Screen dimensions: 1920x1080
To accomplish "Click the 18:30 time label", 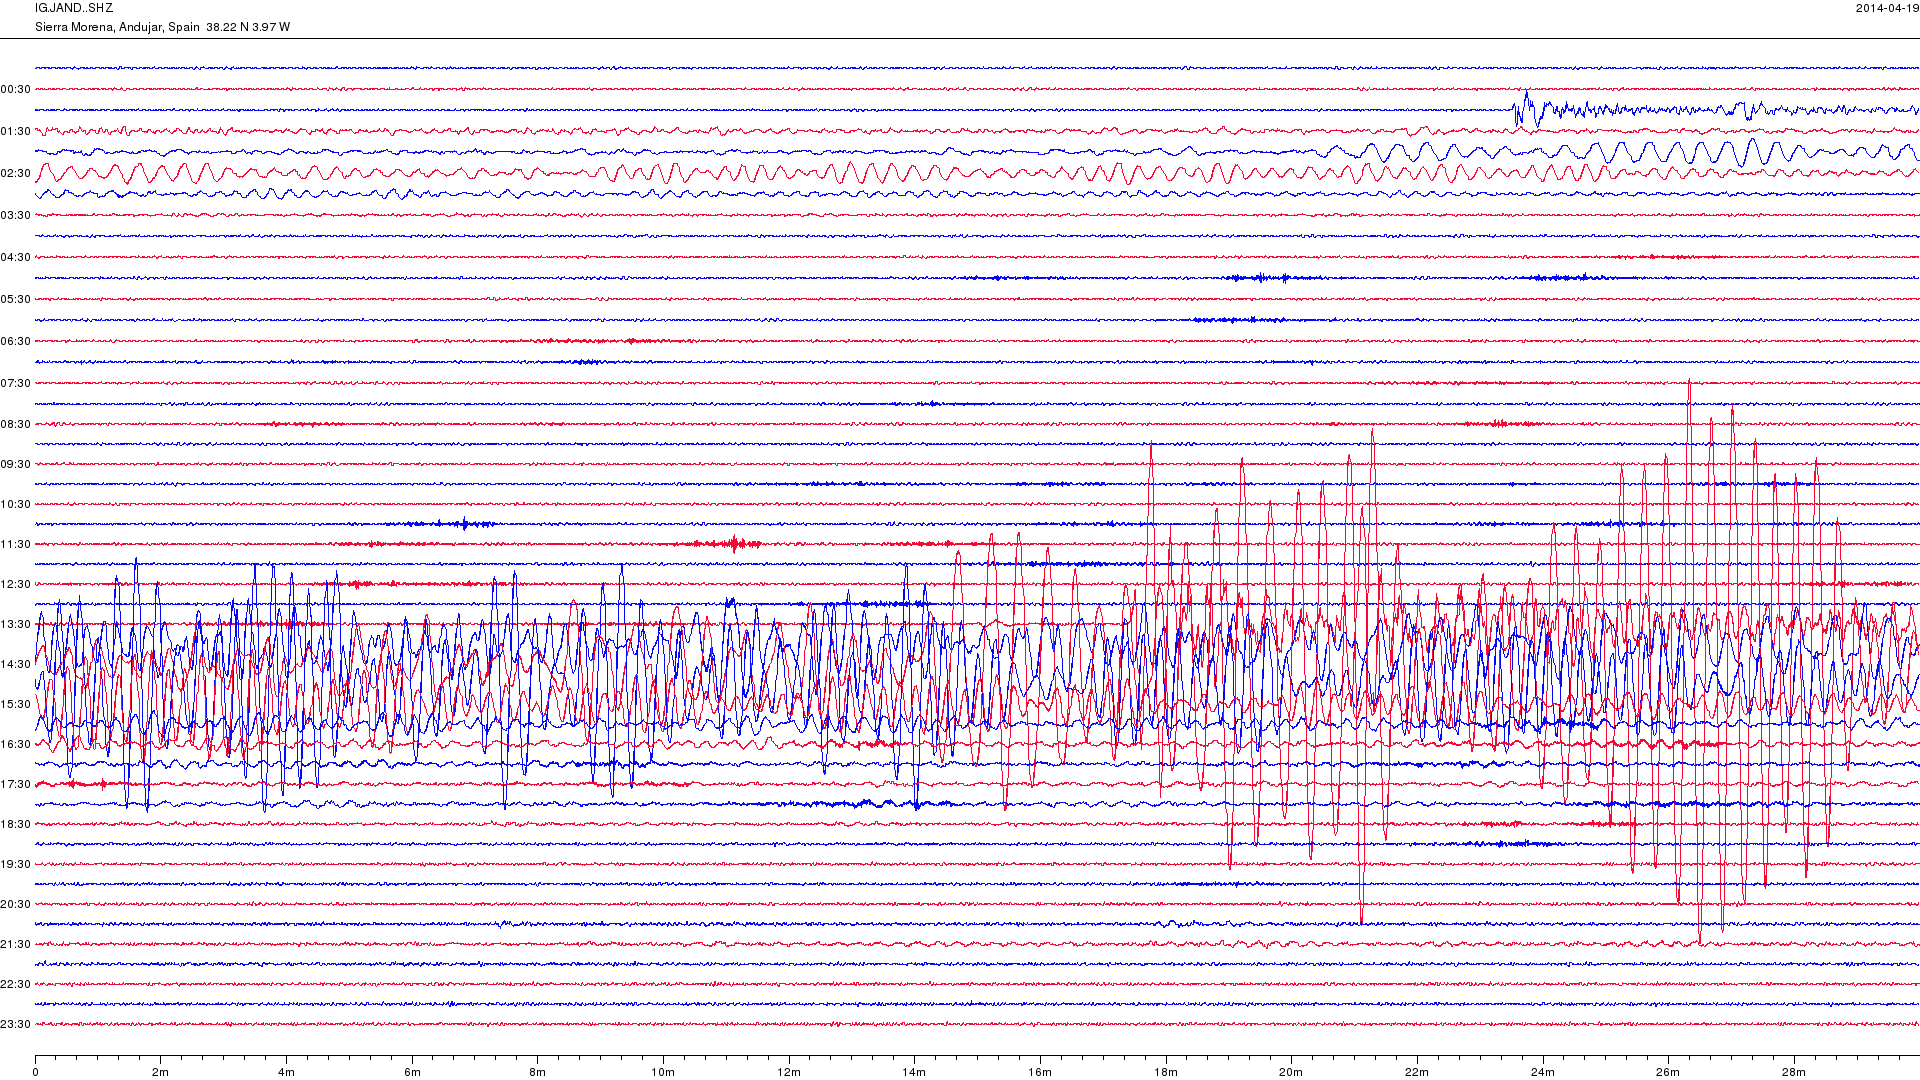I will (16, 825).
